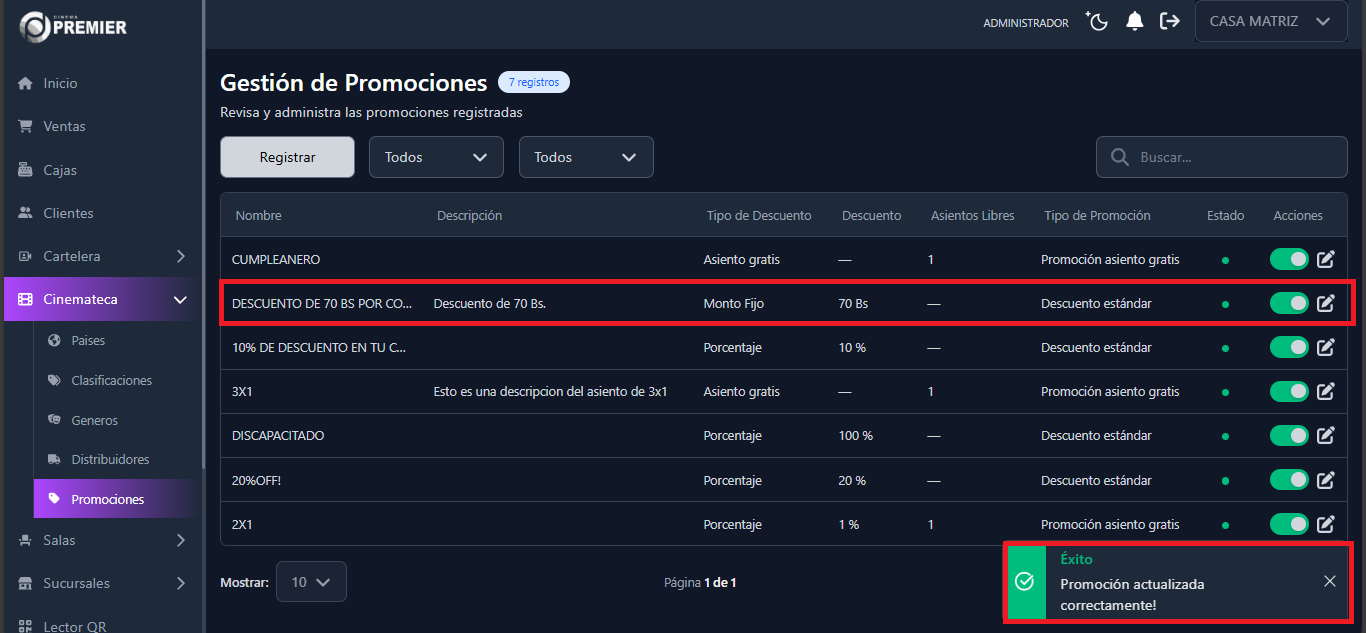The height and width of the screenshot is (633, 1366).
Task: Click the logout icon in header
Action: click(x=1169, y=21)
